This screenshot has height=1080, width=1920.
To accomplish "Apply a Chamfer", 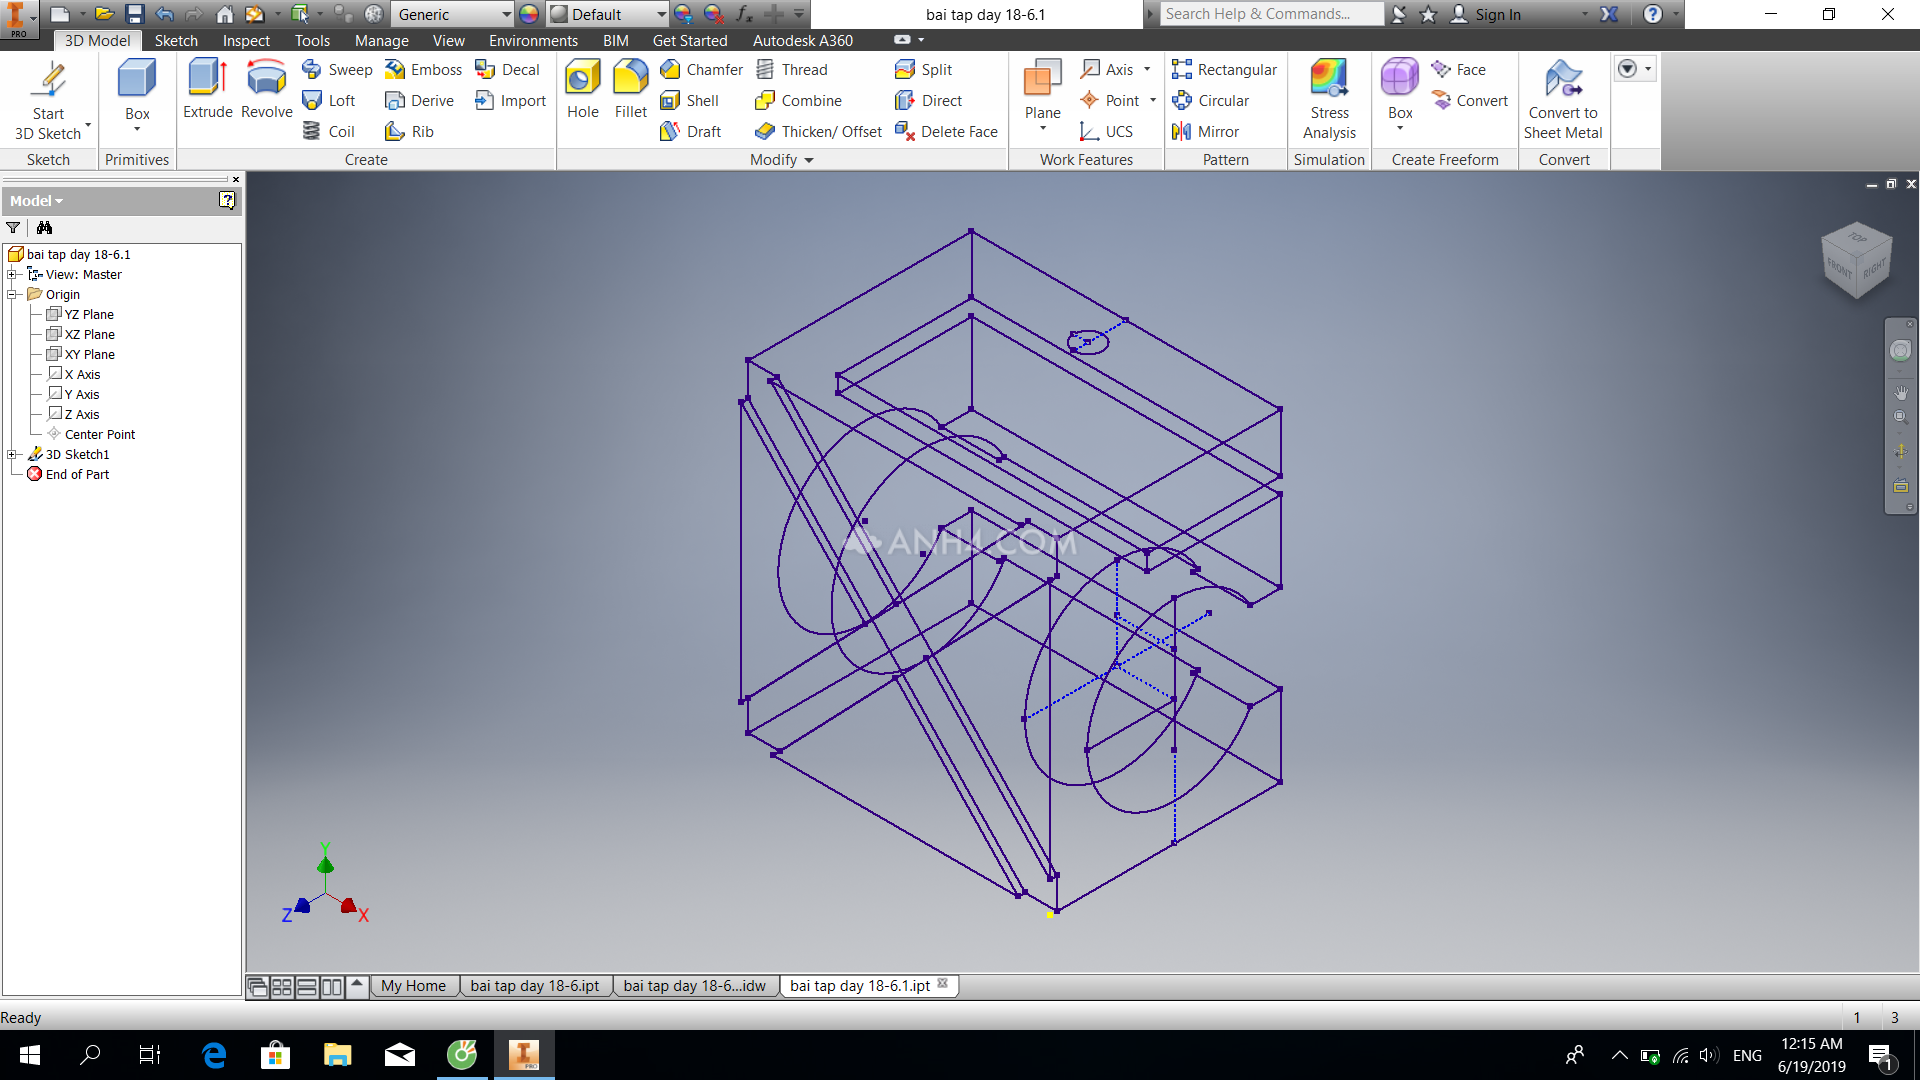I will pyautogui.click(x=702, y=69).
